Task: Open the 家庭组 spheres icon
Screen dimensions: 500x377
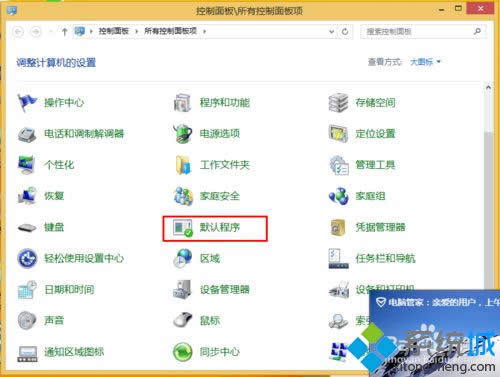Action: 338,196
